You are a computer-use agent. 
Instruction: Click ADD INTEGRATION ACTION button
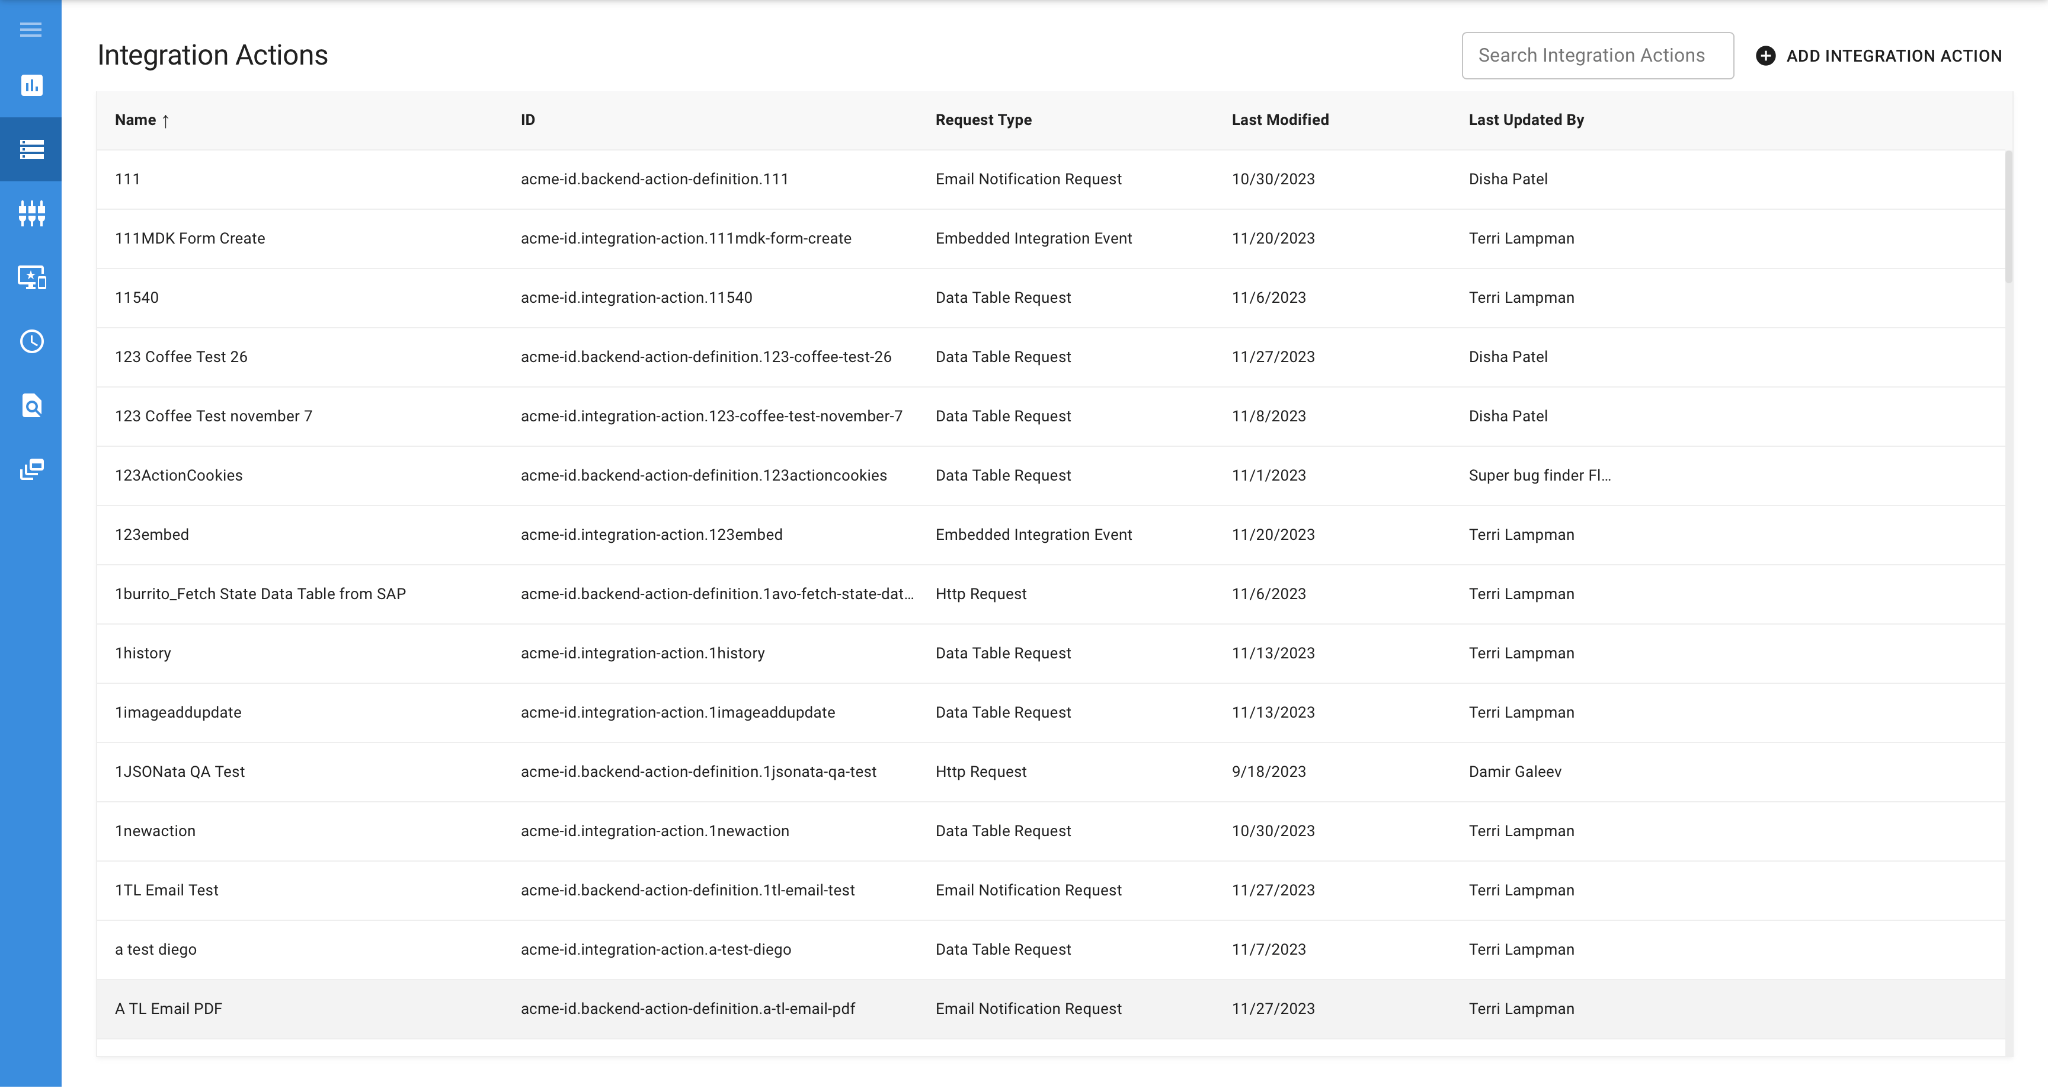[1892, 56]
